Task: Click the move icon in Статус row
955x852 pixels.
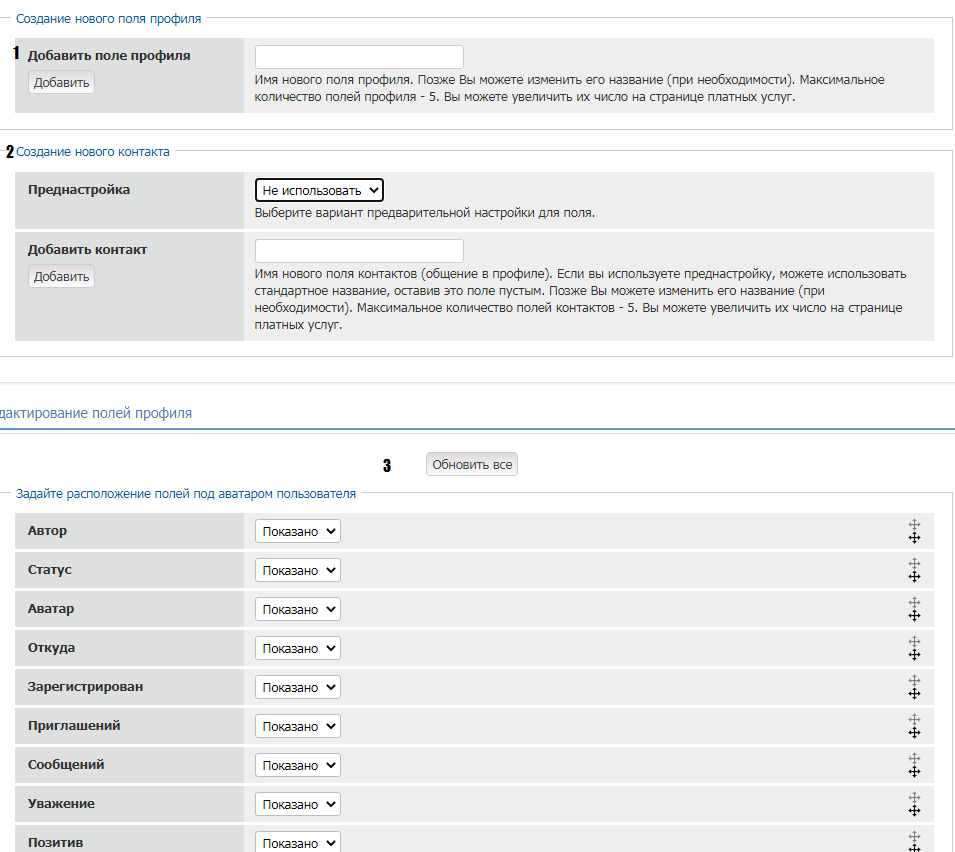Action: pyautogui.click(x=913, y=570)
